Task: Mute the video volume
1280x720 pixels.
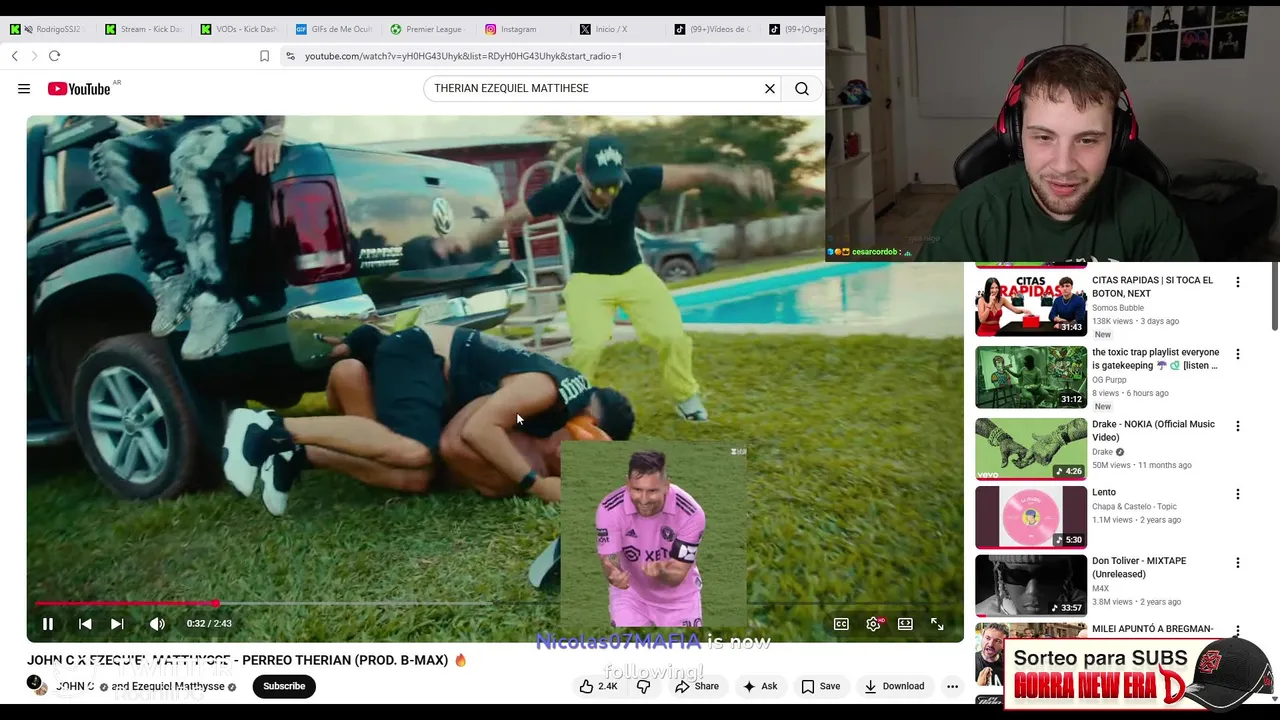Action: click(157, 624)
